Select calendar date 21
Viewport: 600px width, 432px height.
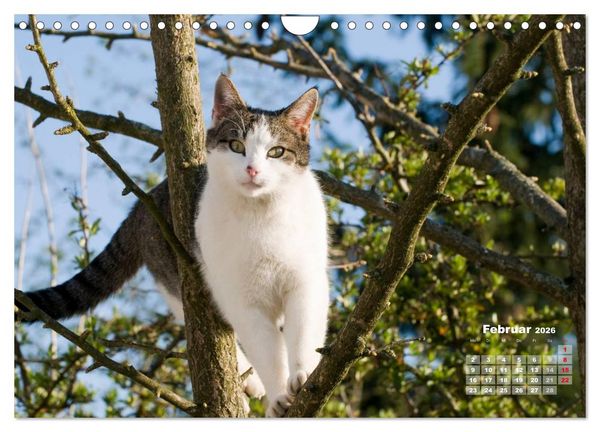click(549, 380)
